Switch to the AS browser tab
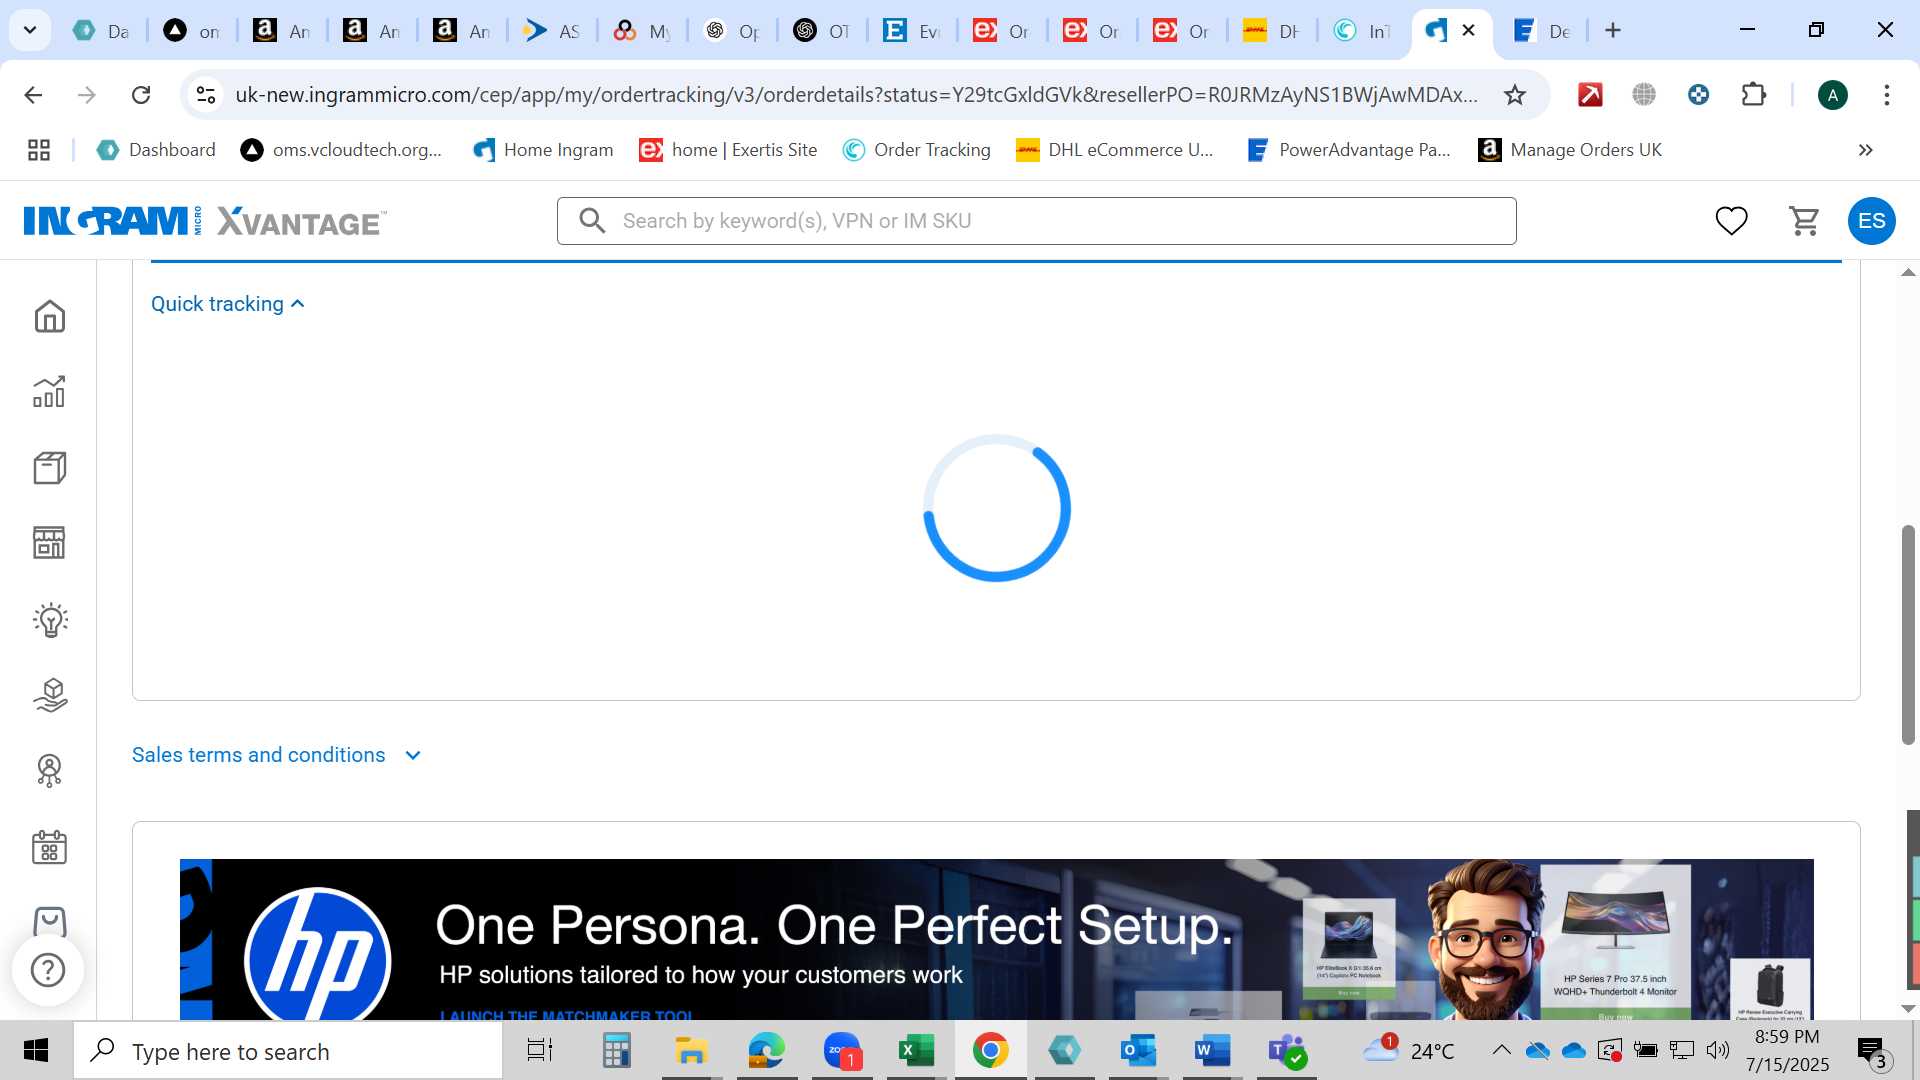The image size is (1920, 1080). [551, 31]
